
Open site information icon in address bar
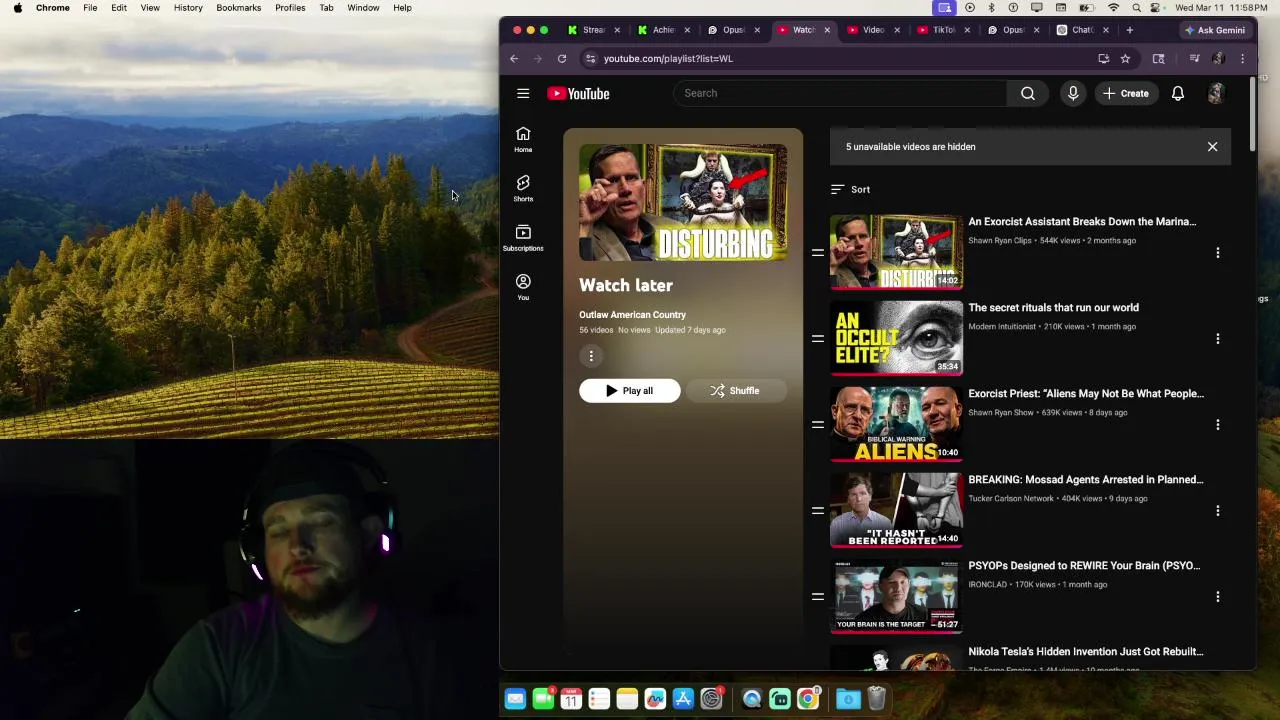click(590, 58)
